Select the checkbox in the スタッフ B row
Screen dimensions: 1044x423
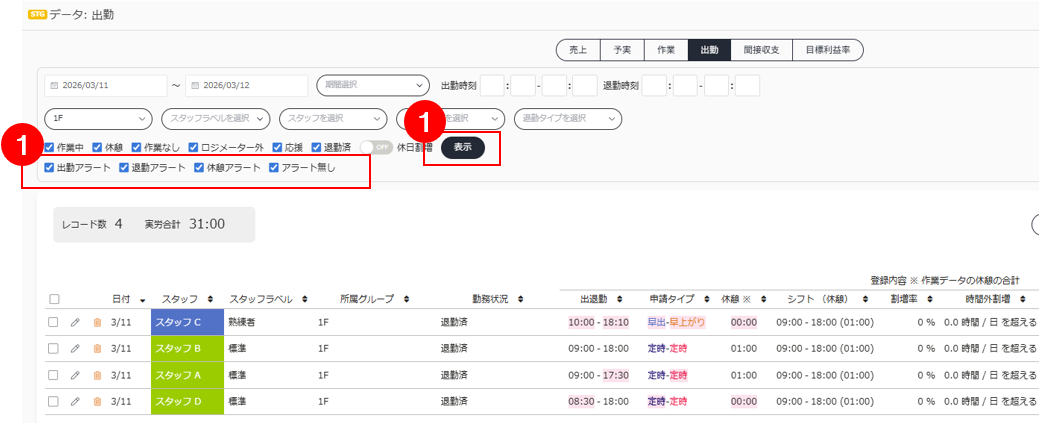54,348
